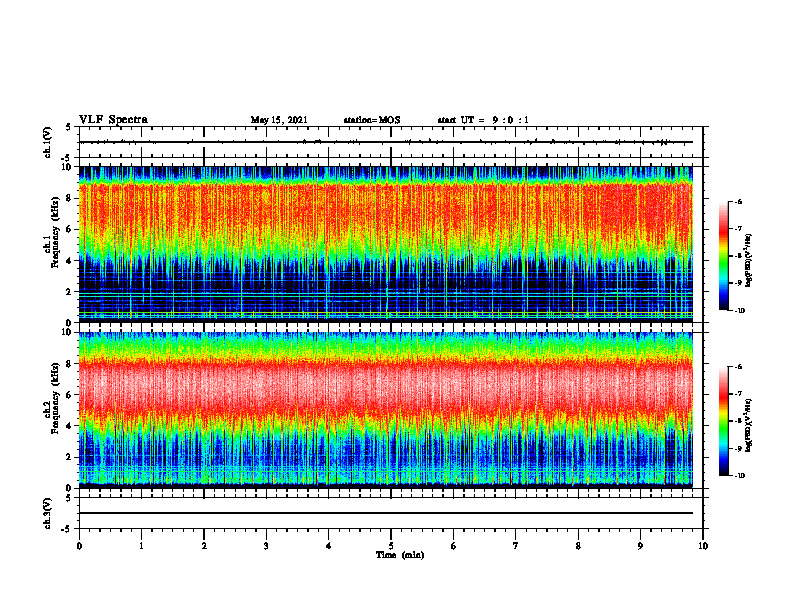Click the 'Time (min)' axis label
The image size is (792, 612).
(400, 555)
